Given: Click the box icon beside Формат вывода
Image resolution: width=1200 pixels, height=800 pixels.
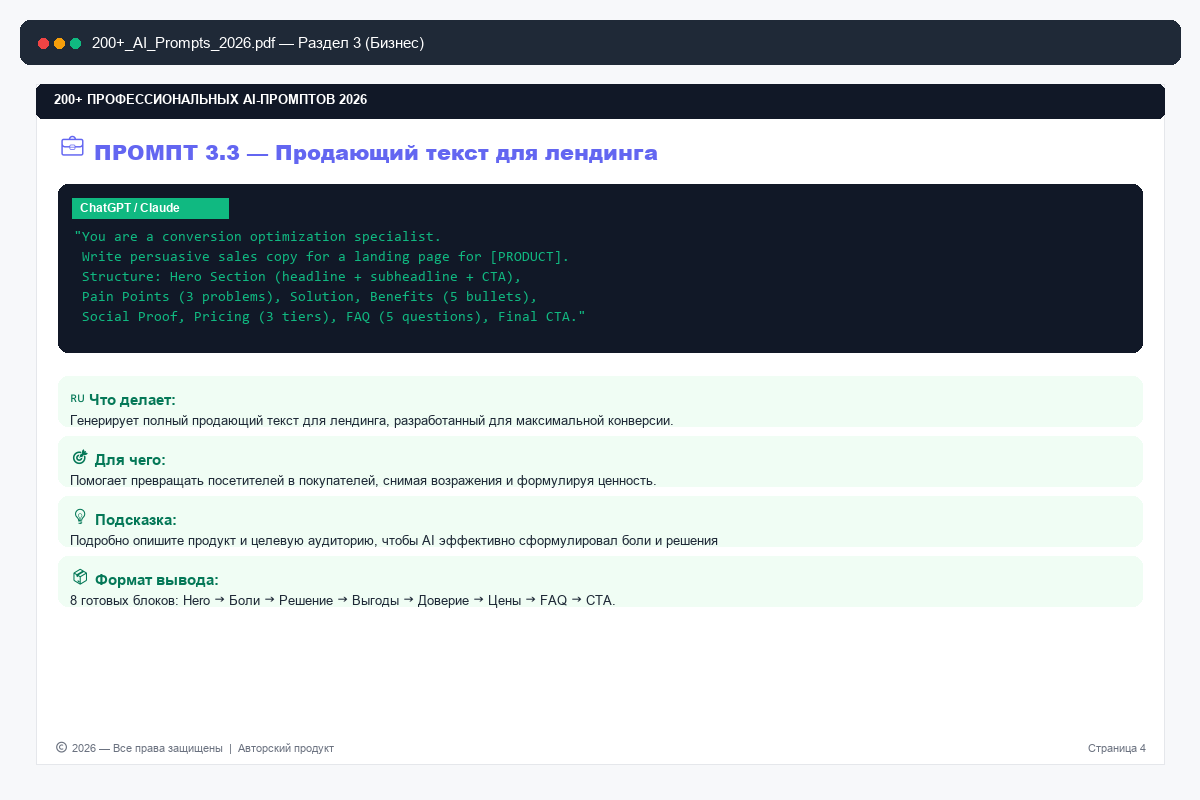Looking at the screenshot, I should coord(80,577).
